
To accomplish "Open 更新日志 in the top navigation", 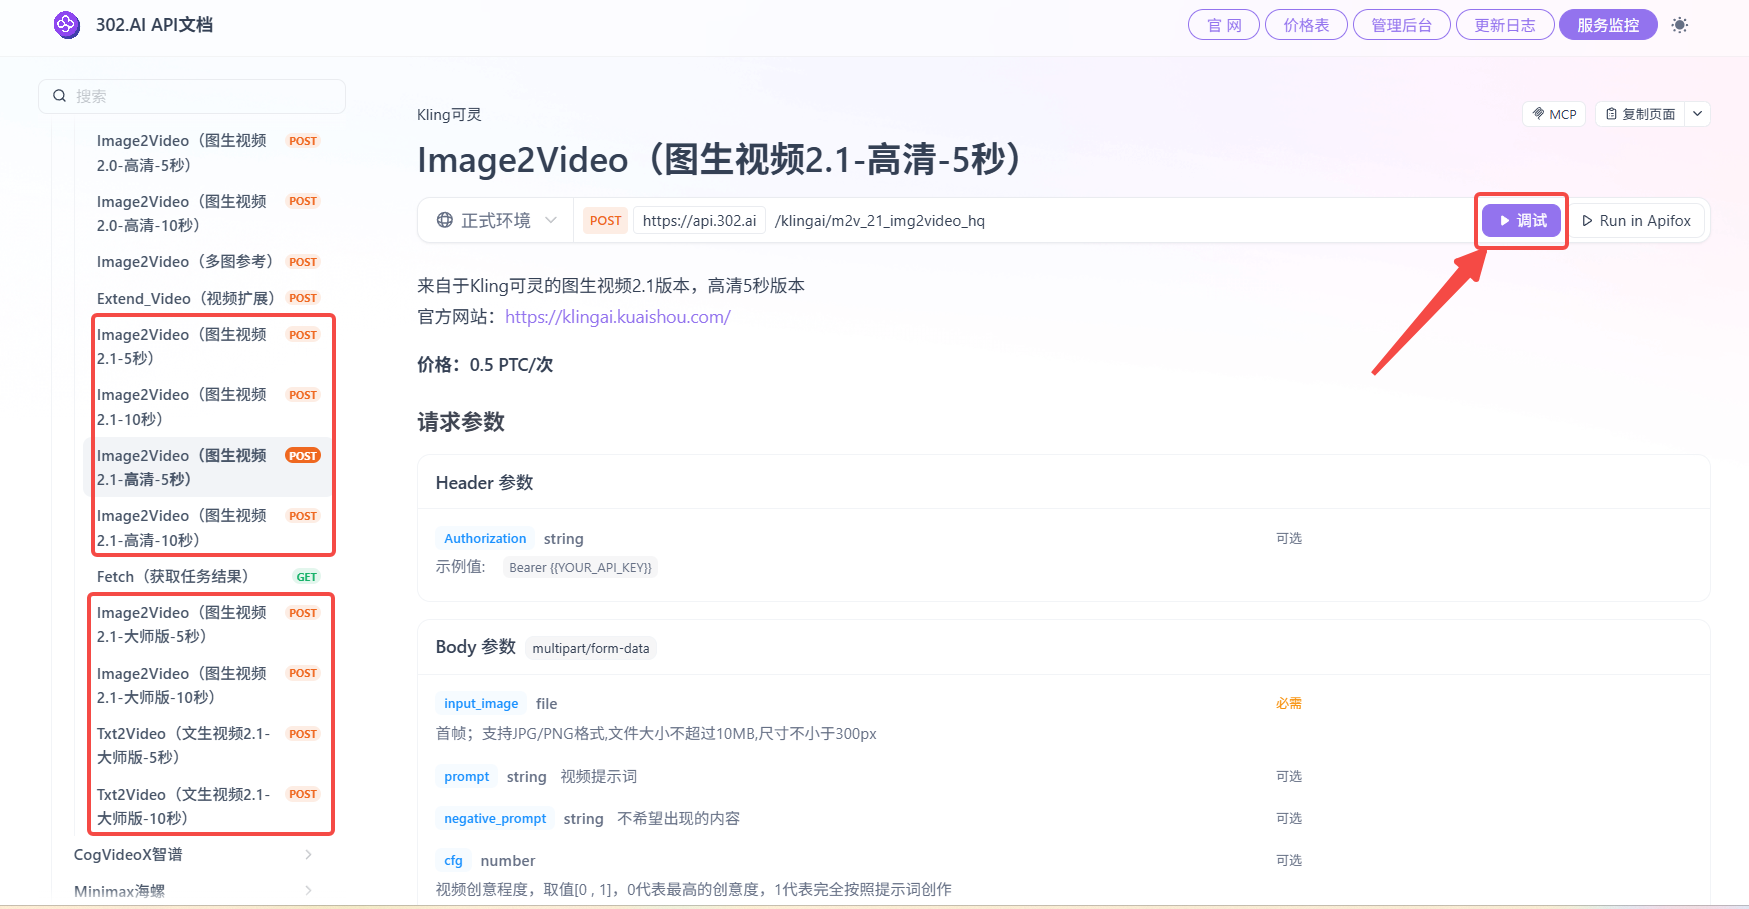I will point(1505,25).
